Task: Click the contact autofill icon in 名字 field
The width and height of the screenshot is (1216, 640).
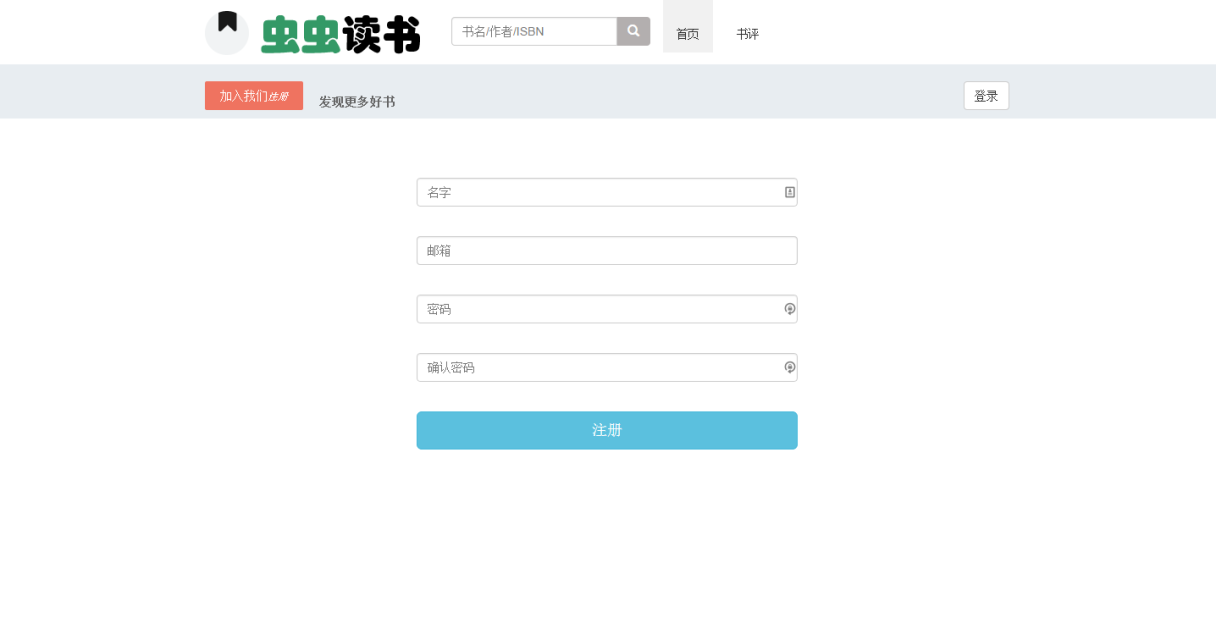Action: [789, 192]
